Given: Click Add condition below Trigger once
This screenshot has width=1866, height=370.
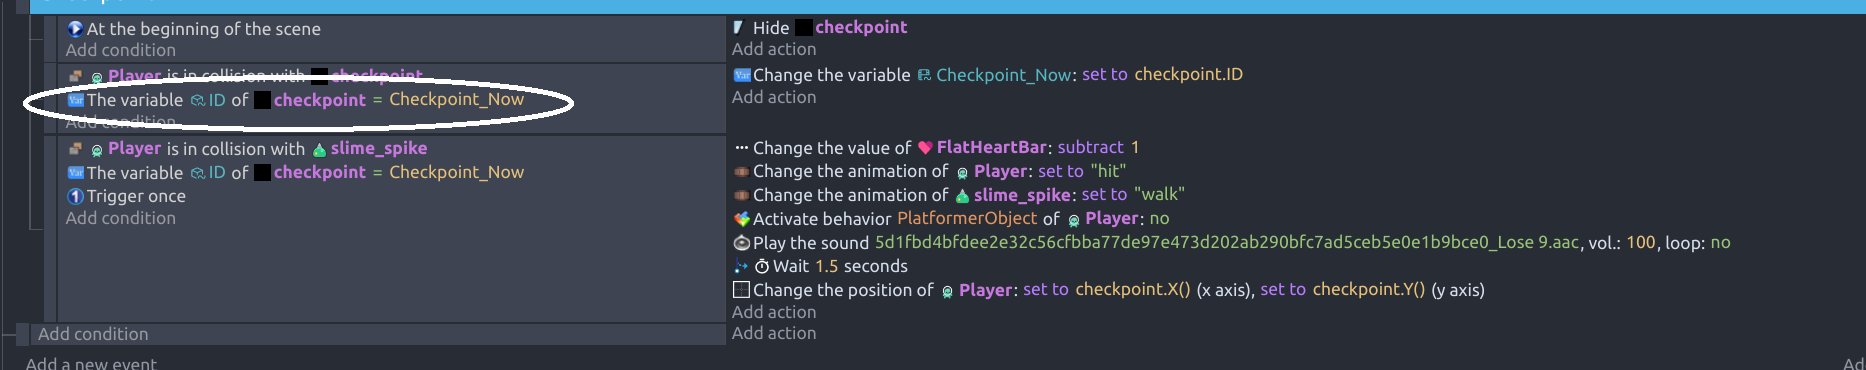Looking at the screenshot, I should [x=121, y=218].
